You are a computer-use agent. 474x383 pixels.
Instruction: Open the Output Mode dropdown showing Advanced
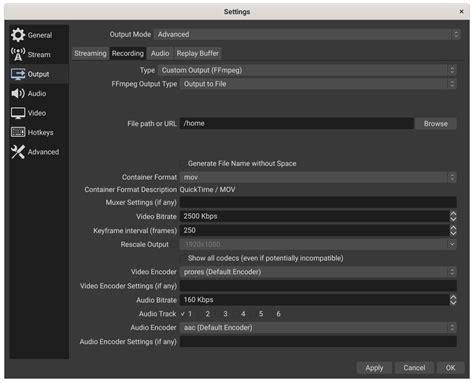pos(307,34)
